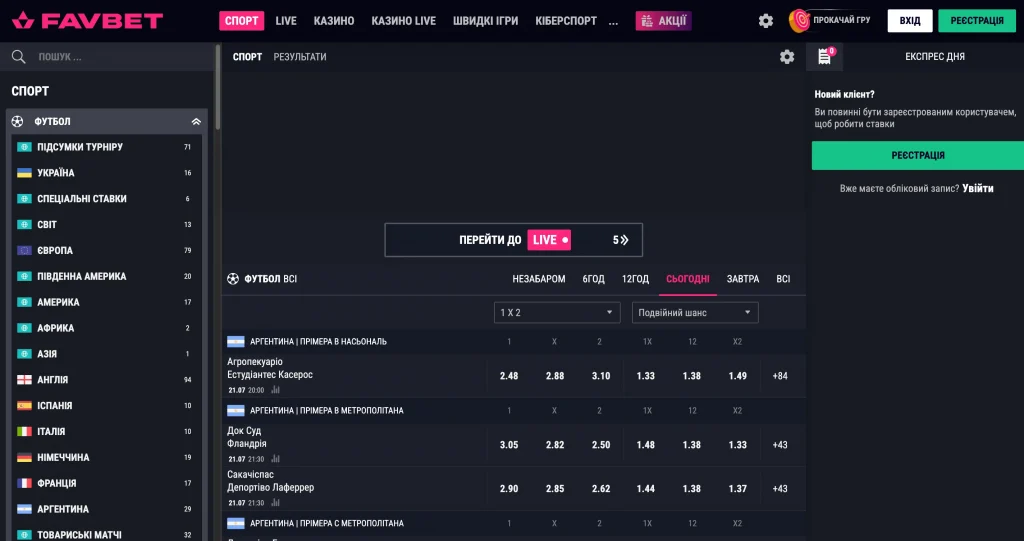Select the Спорт top menu item

(x=242, y=21)
